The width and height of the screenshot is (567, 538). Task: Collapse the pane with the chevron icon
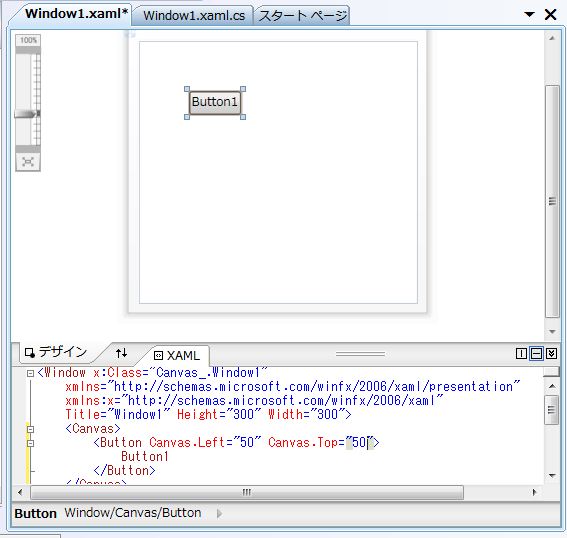coord(551,353)
